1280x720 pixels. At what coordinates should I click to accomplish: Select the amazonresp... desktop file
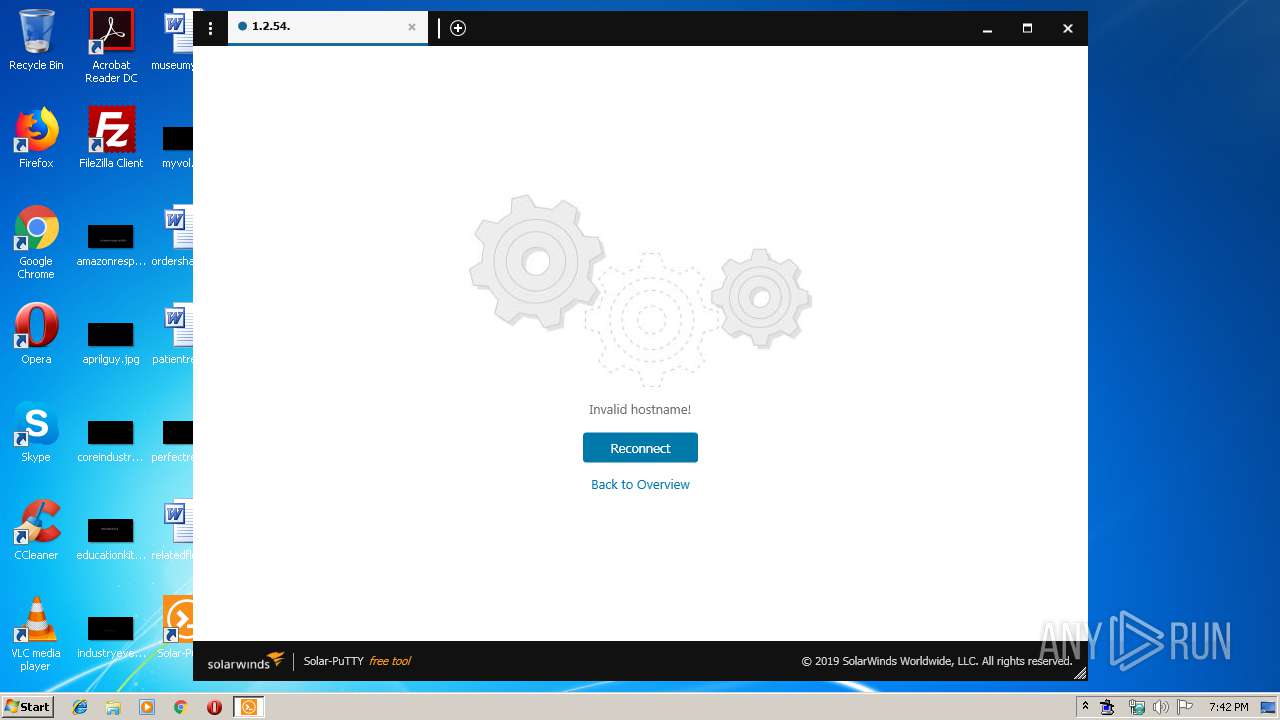click(111, 245)
